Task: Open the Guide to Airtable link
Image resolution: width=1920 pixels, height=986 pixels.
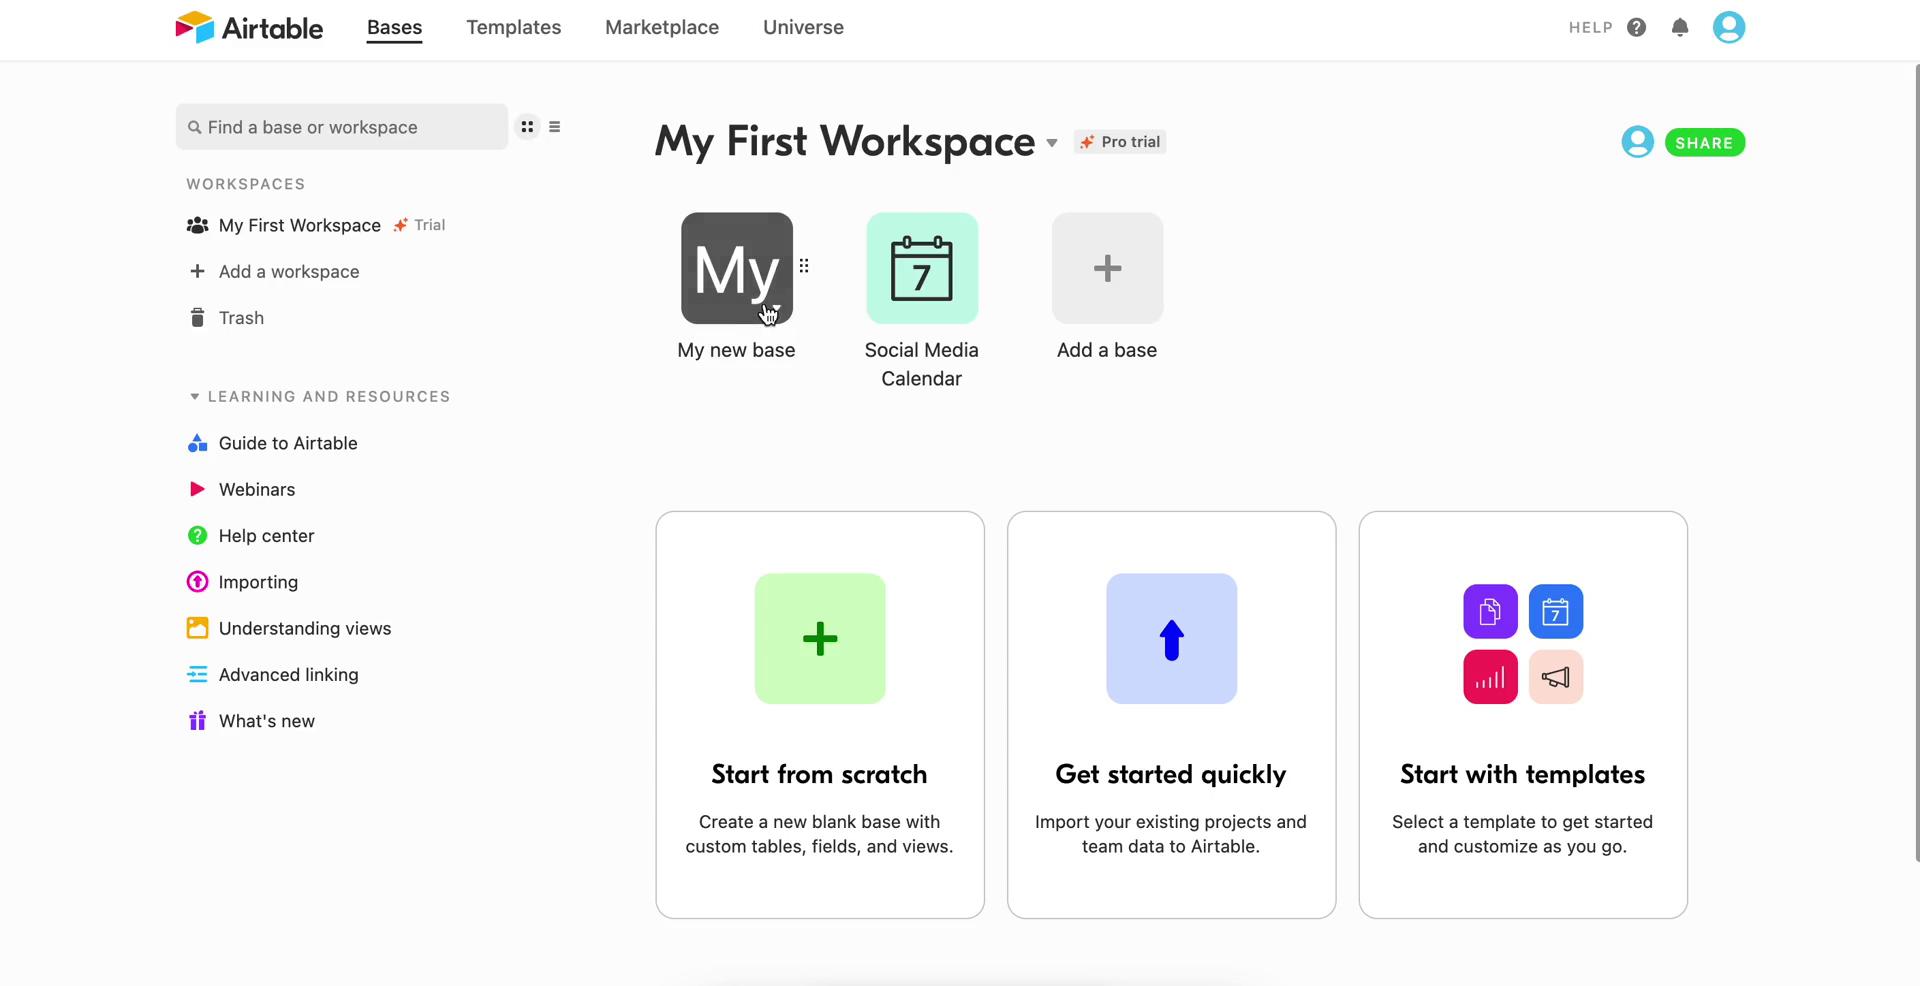Action: [x=288, y=443]
